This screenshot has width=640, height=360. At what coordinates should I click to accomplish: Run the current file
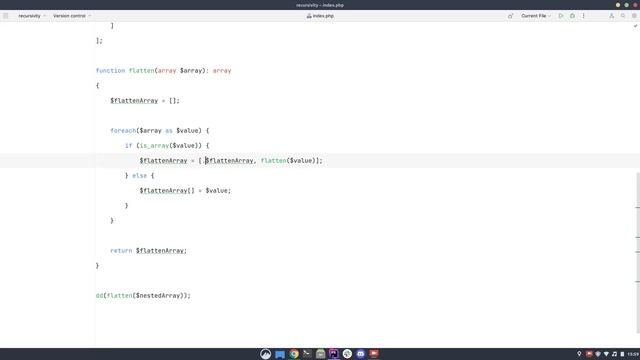(561, 16)
